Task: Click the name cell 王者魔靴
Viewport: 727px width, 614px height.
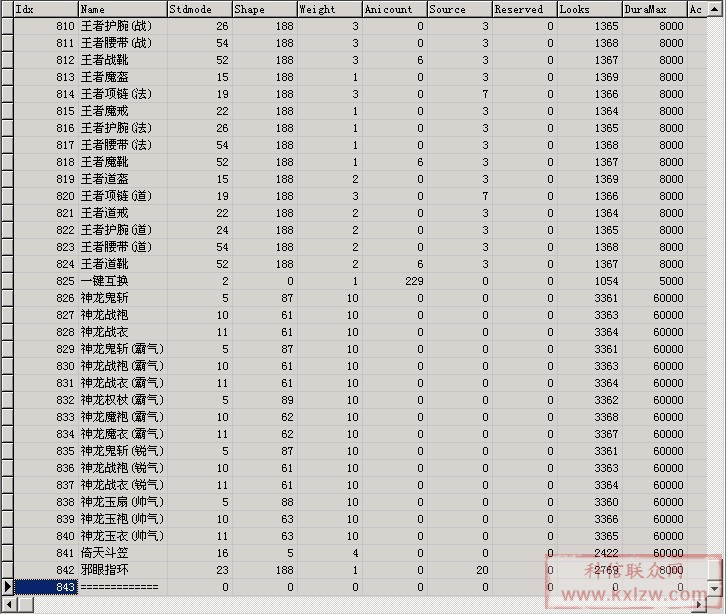Action: [x=122, y=162]
